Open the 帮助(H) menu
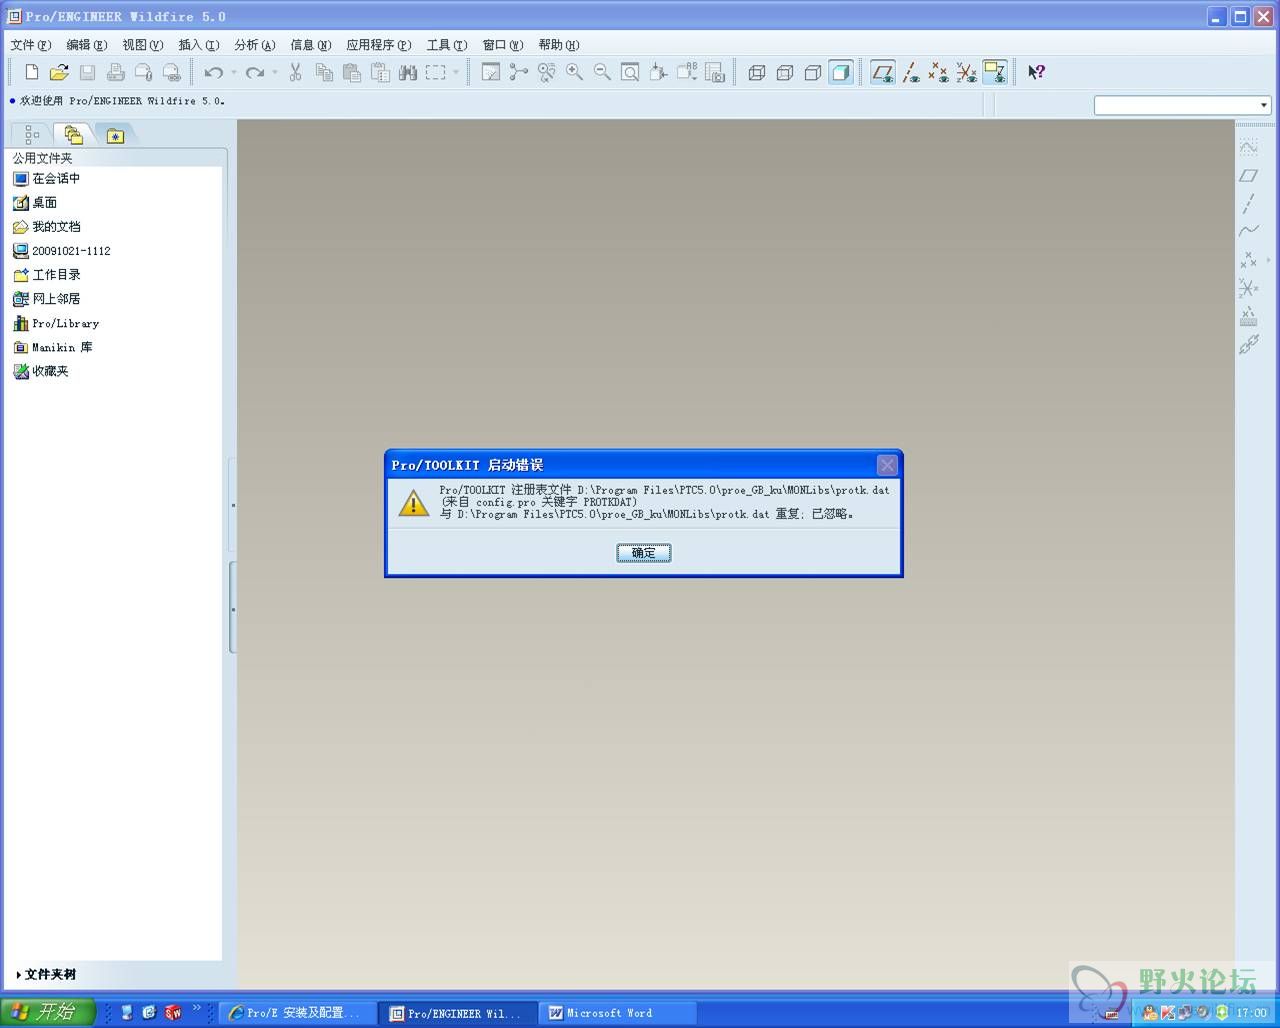 (559, 45)
